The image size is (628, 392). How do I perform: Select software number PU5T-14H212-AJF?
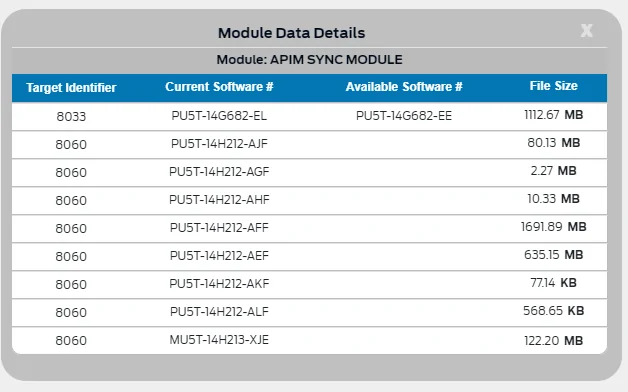pyautogui.click(x=219, y=144)
